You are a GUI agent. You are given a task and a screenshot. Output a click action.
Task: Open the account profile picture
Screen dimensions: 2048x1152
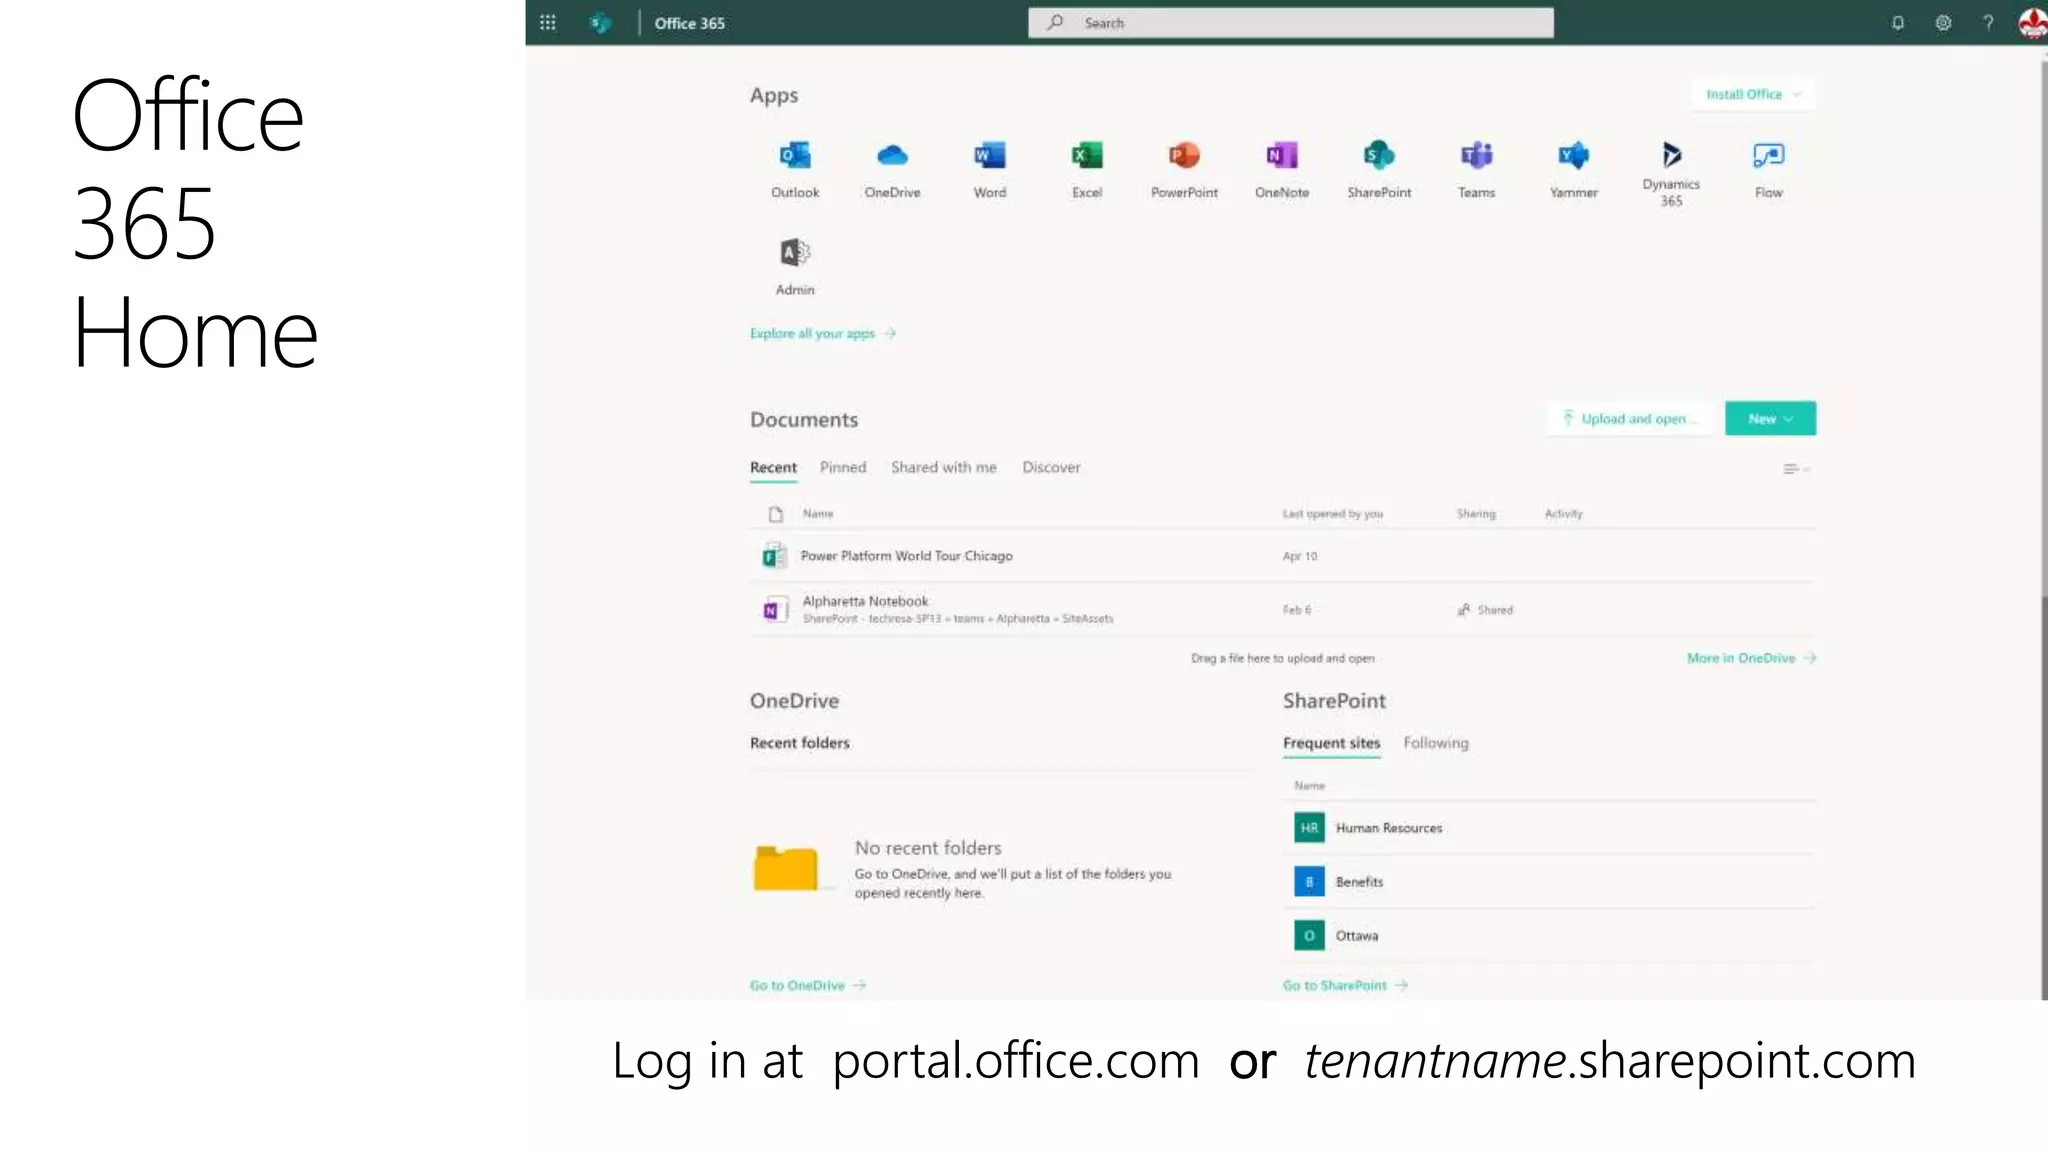(2032, 22)
